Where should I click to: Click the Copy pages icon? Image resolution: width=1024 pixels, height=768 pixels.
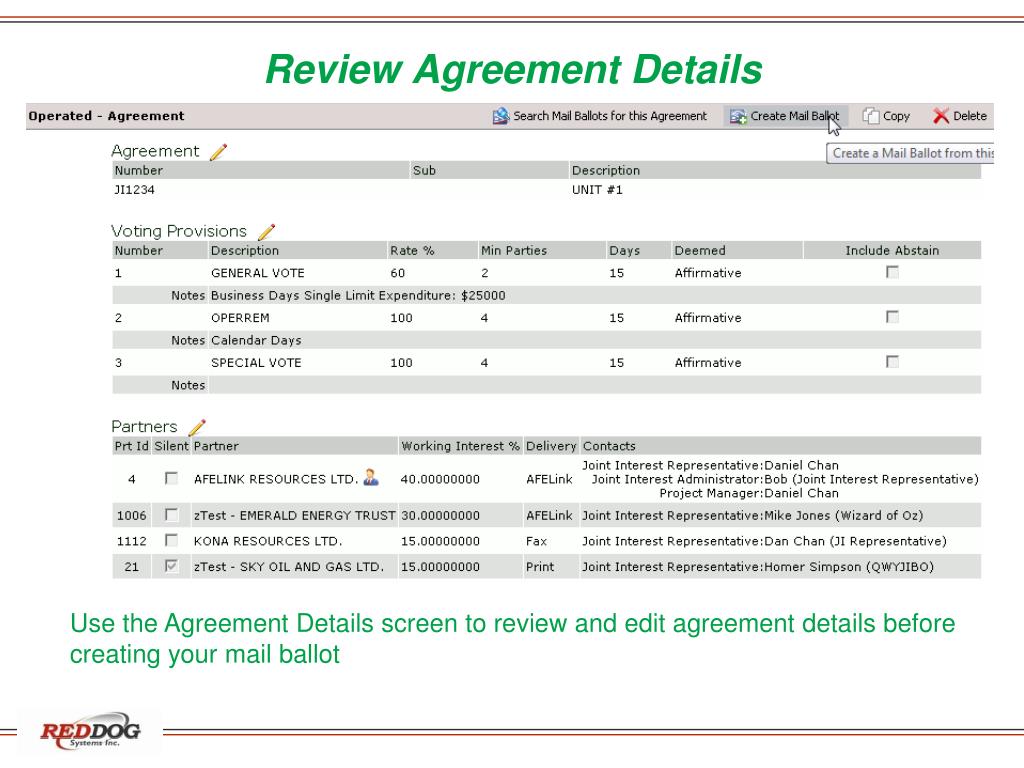(871, 116)
